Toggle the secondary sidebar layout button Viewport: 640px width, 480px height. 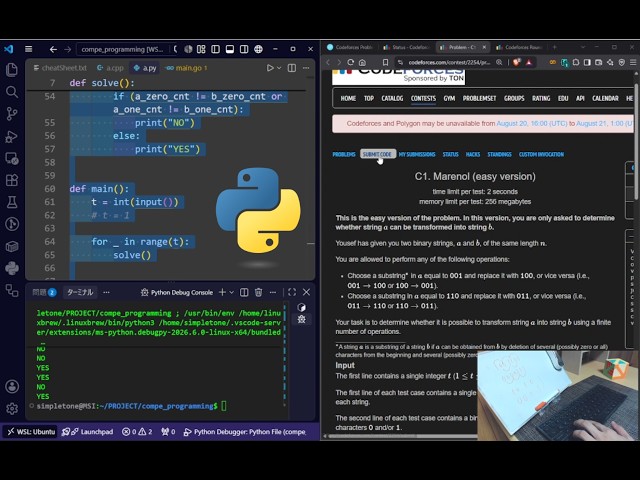[x=244, y=49]
